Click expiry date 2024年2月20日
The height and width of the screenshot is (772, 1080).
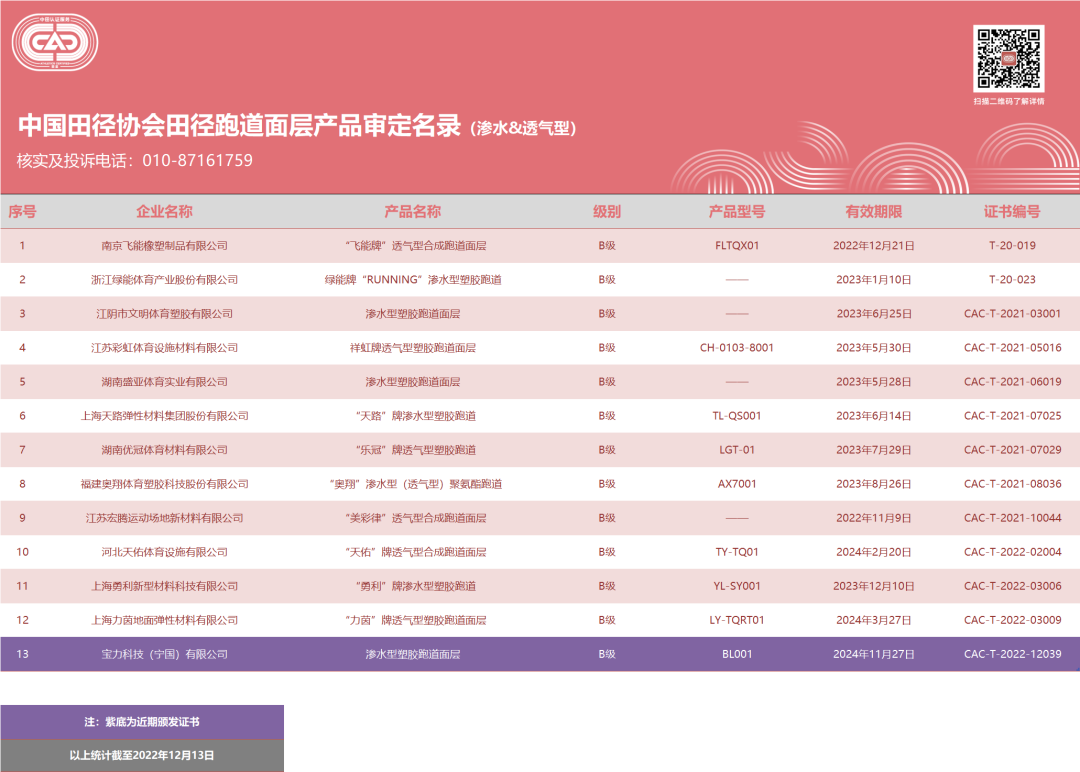coord(873,552)
